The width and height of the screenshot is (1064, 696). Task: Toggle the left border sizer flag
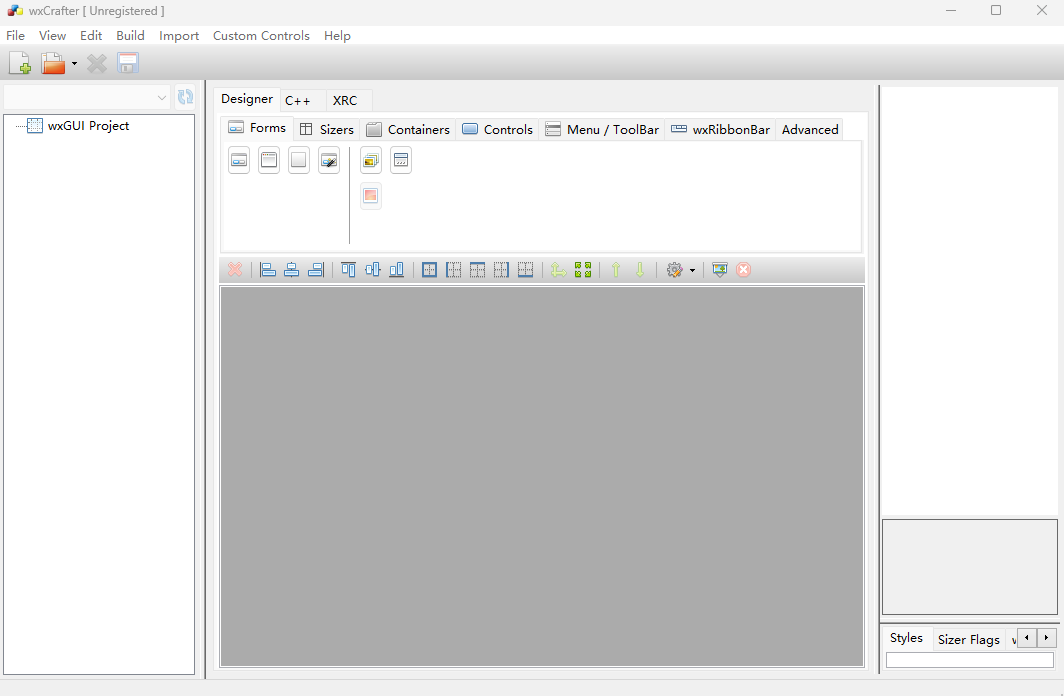(x=453, y=270)
